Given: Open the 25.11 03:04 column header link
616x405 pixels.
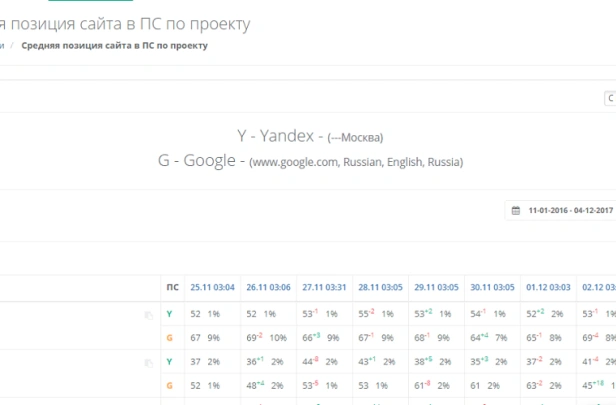Looking at the screenshot, I should pos(213,288).
